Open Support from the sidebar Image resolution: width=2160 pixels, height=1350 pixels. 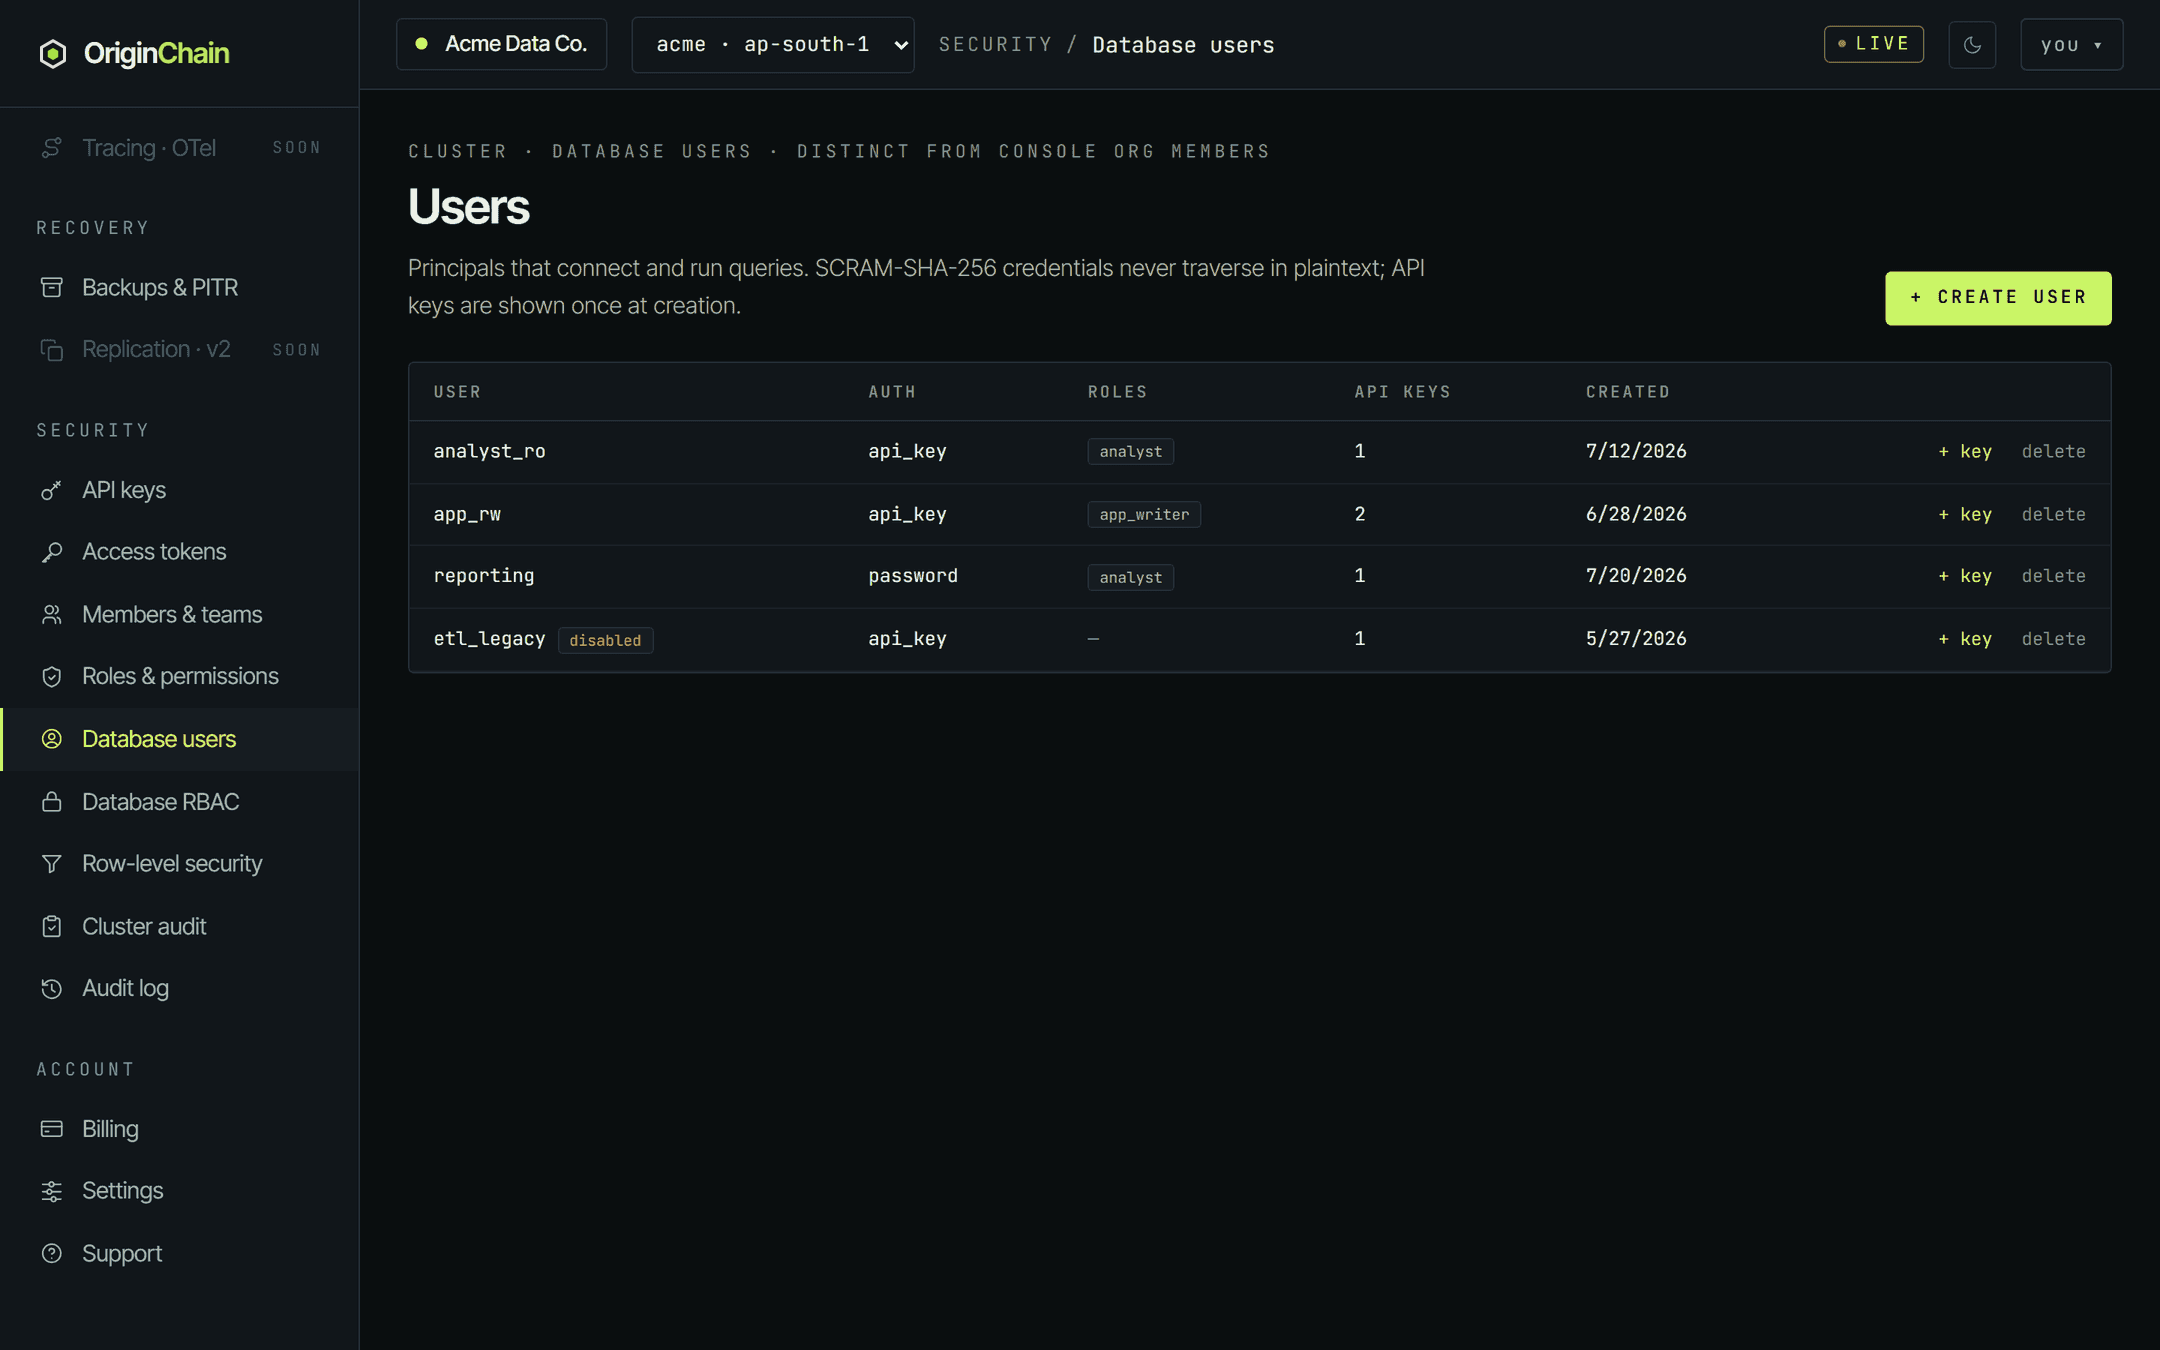click(180, 1254)
